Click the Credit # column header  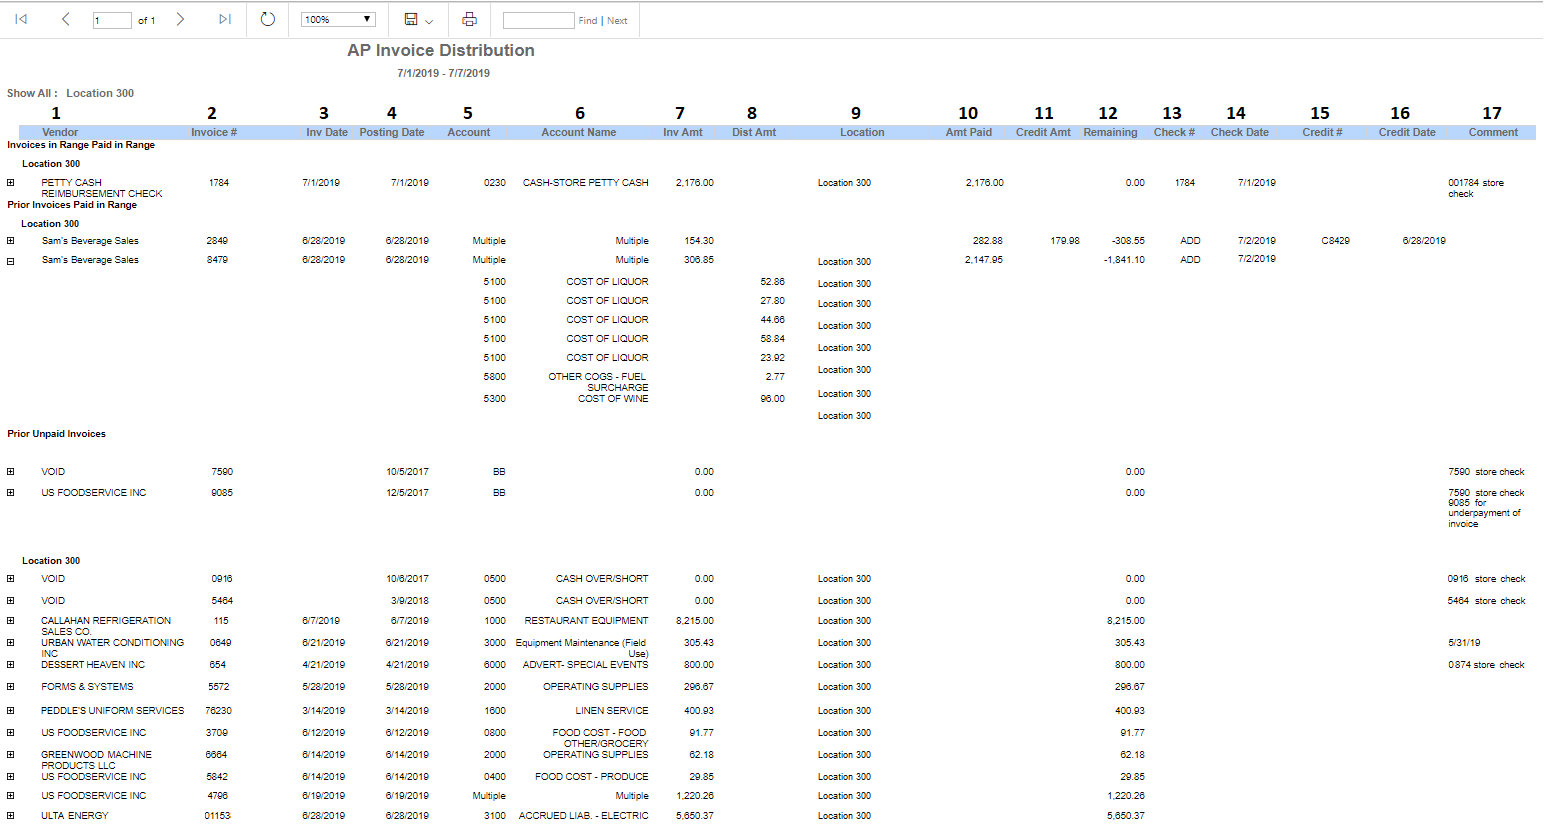pyautogui.click(x=1323, y=132)
